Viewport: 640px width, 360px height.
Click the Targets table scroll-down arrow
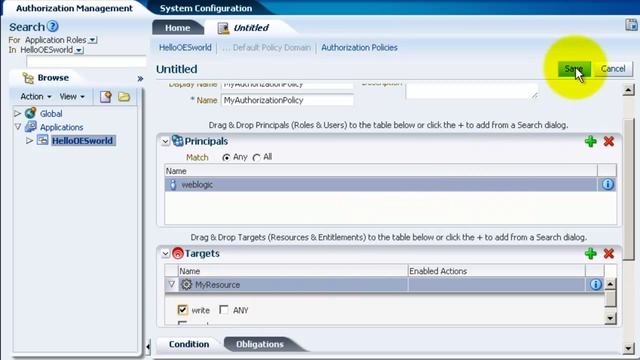(610, 318)
